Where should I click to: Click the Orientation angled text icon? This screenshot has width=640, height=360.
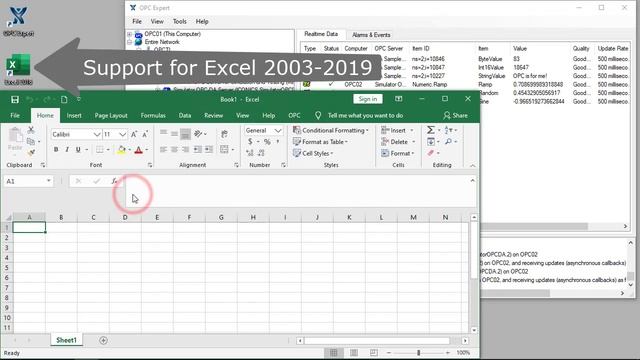pos(198,133)
